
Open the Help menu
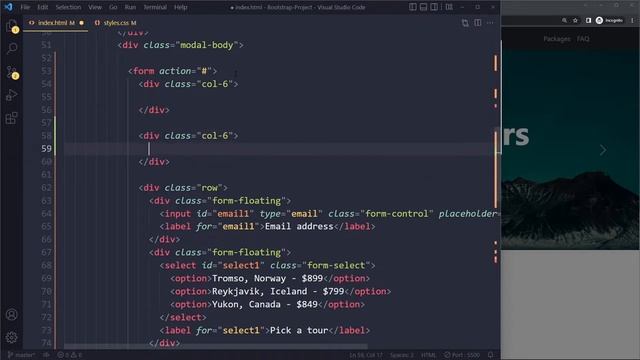pos(180,7)
